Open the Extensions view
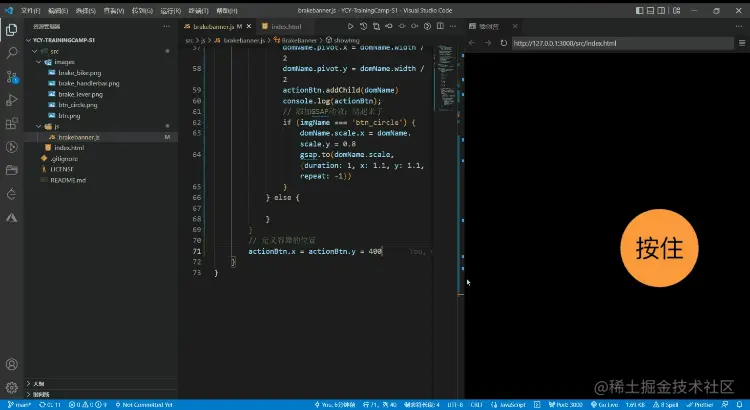Screen dimensions: 750x410 11,123
